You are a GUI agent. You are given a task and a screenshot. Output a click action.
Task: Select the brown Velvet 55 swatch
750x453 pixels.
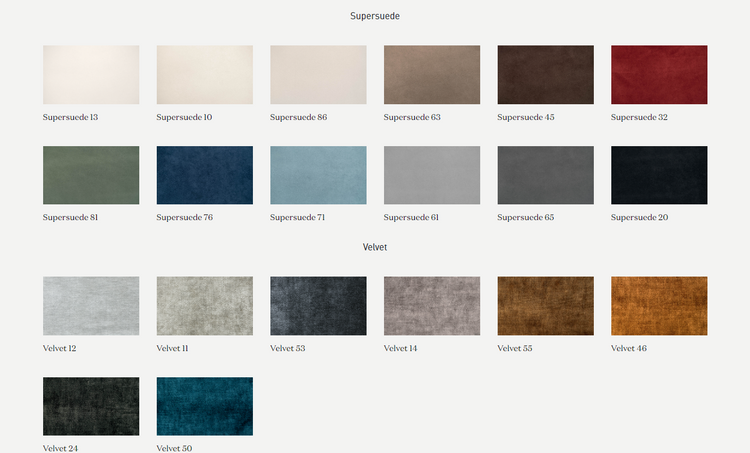coord(545,306)
